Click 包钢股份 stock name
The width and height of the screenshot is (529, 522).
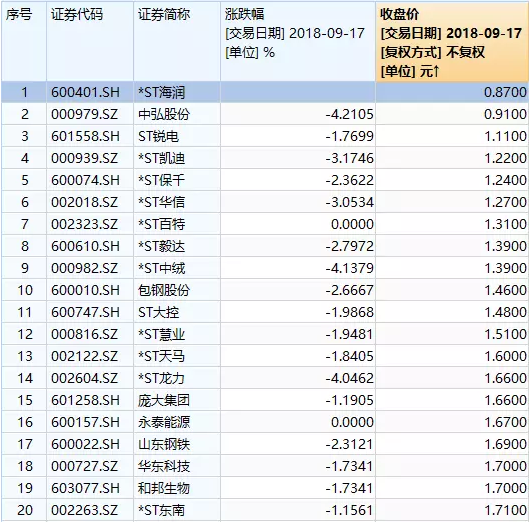point(164,290)
